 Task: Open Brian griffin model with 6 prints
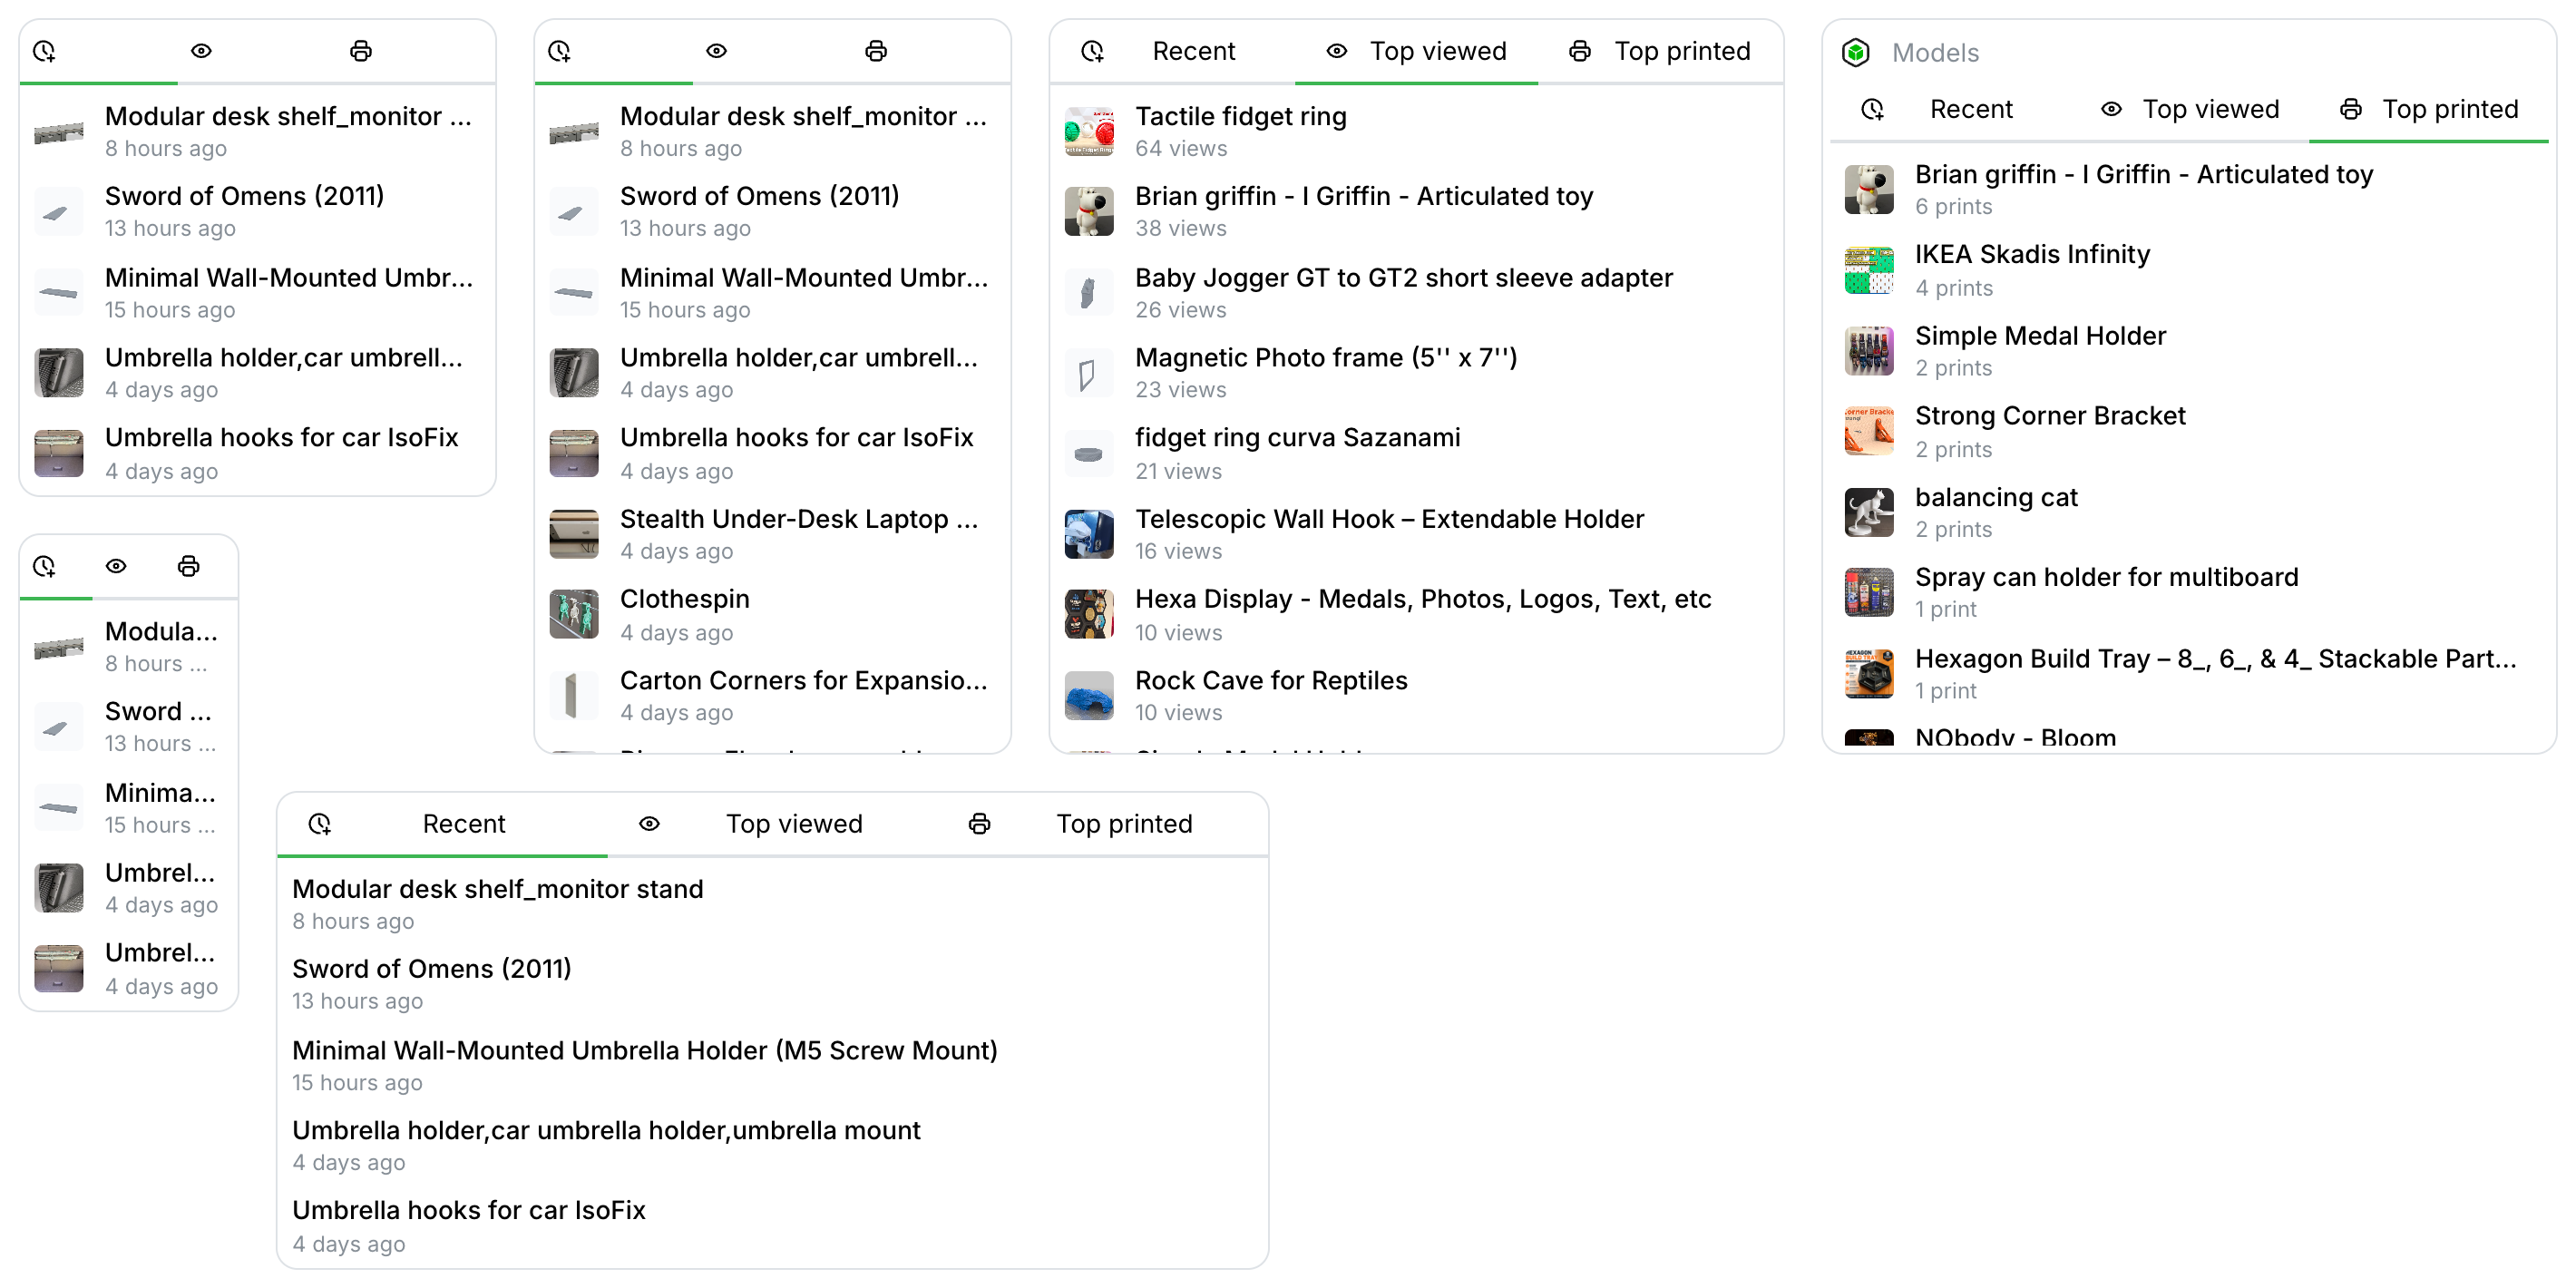pos(2189,190)
